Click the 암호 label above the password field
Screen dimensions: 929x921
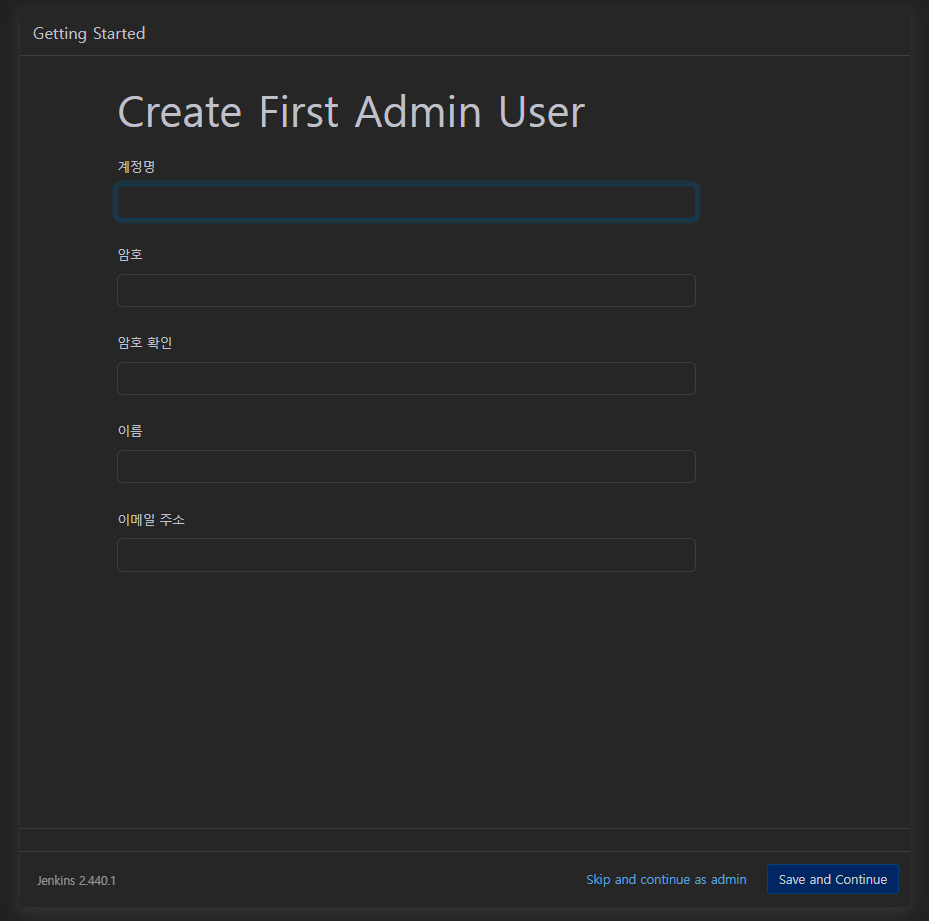(x=130, y=254)
